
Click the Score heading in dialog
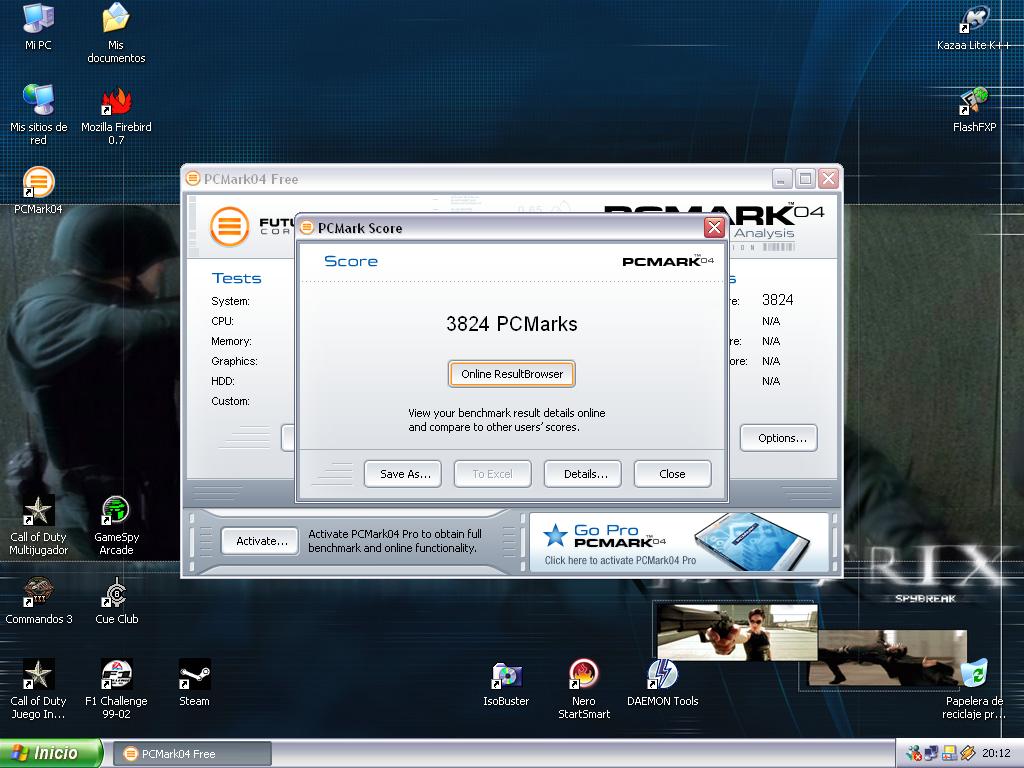point(351,261)
